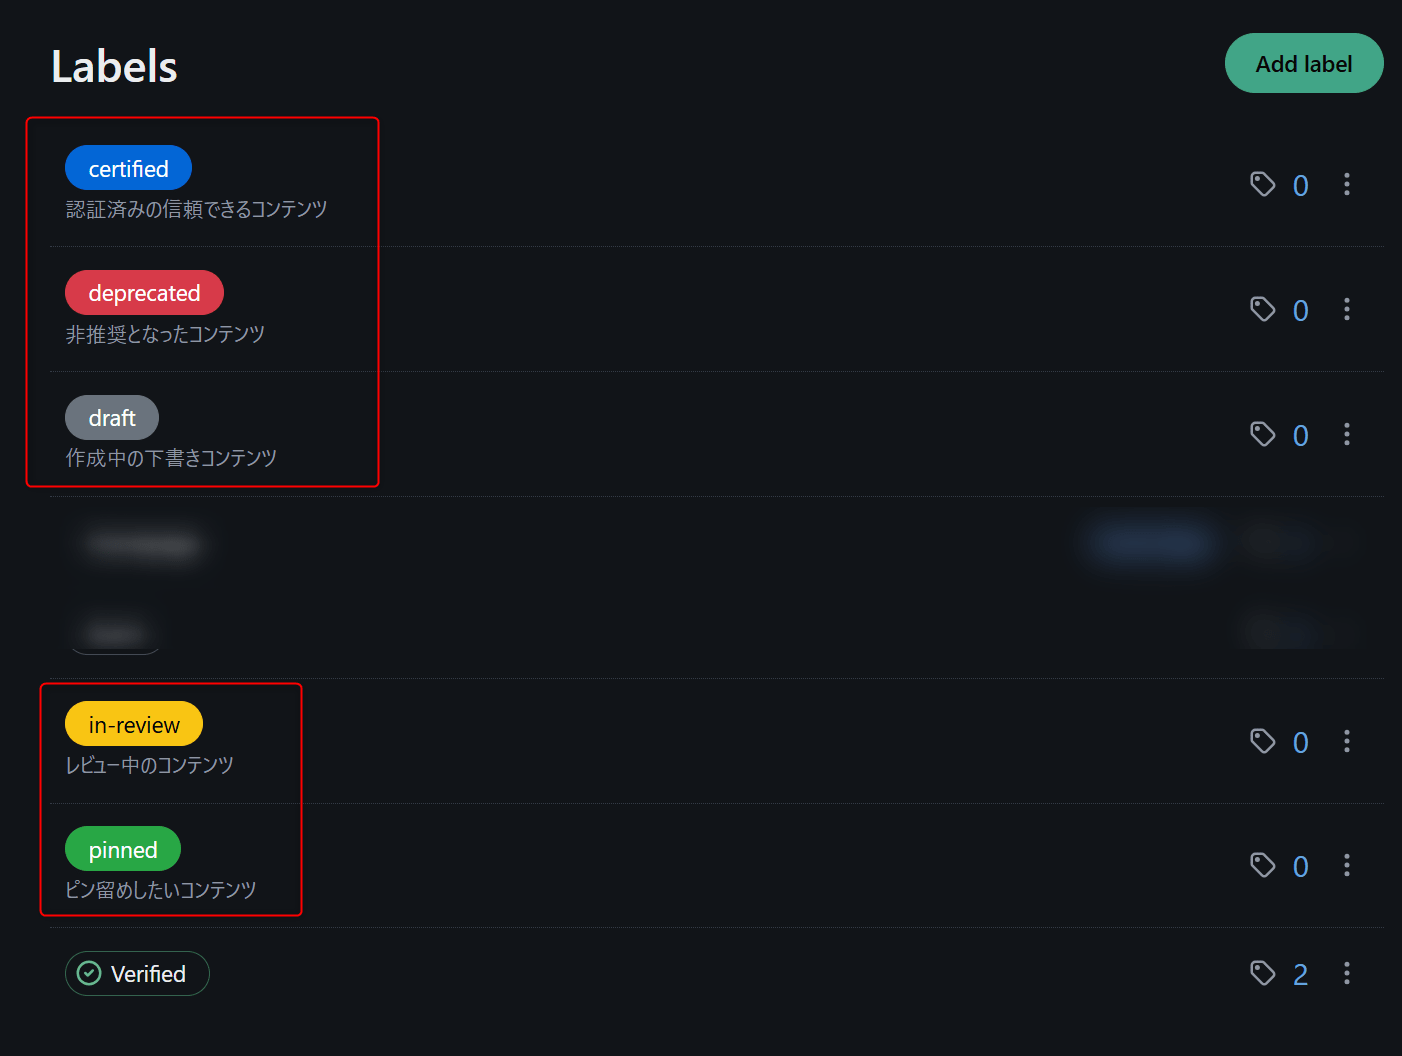Click the tag icon in pinned row
1402x1056 pixels.
pyautogui.click(x=1263, y=865)
